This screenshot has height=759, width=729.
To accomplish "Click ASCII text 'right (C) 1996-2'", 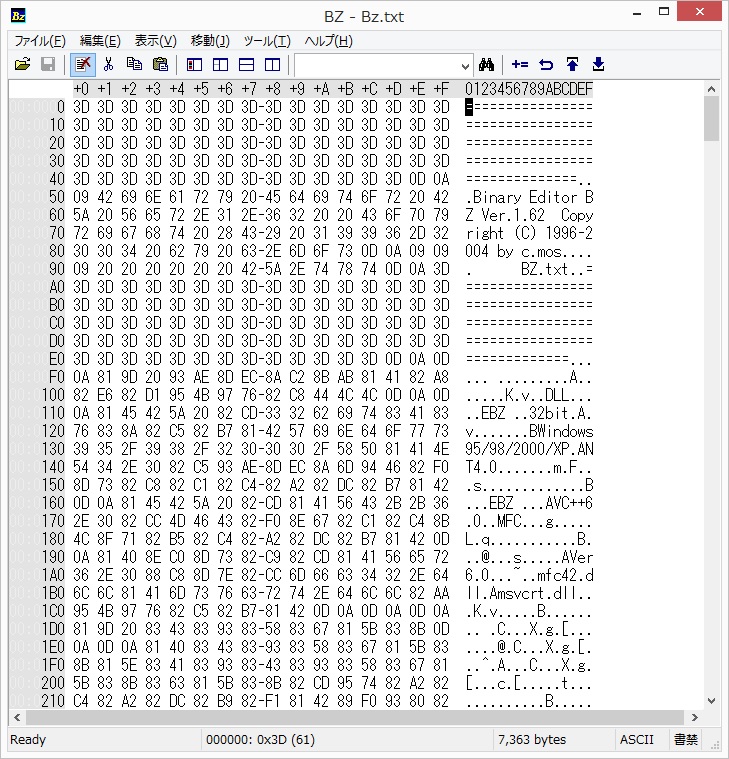I will [529, 233].
